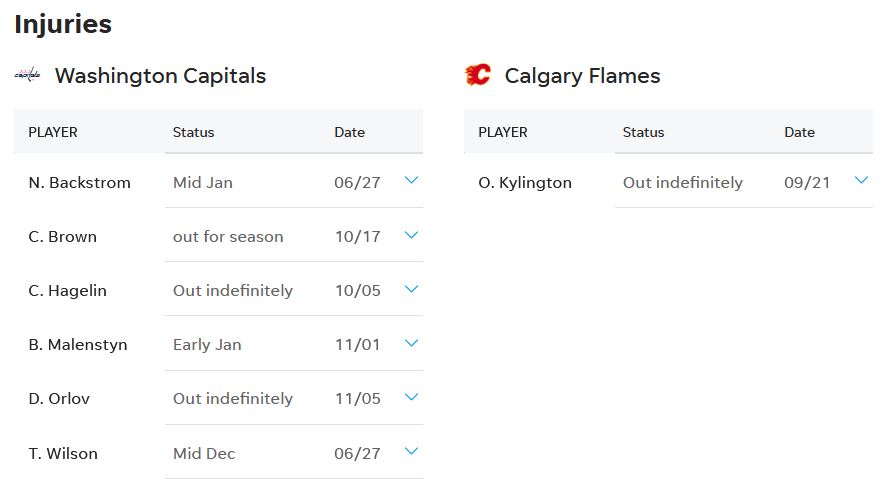The width and height of the screenshot is (885, 492).
Task: Select the O. Kylington player name
Action: point(525,183)
